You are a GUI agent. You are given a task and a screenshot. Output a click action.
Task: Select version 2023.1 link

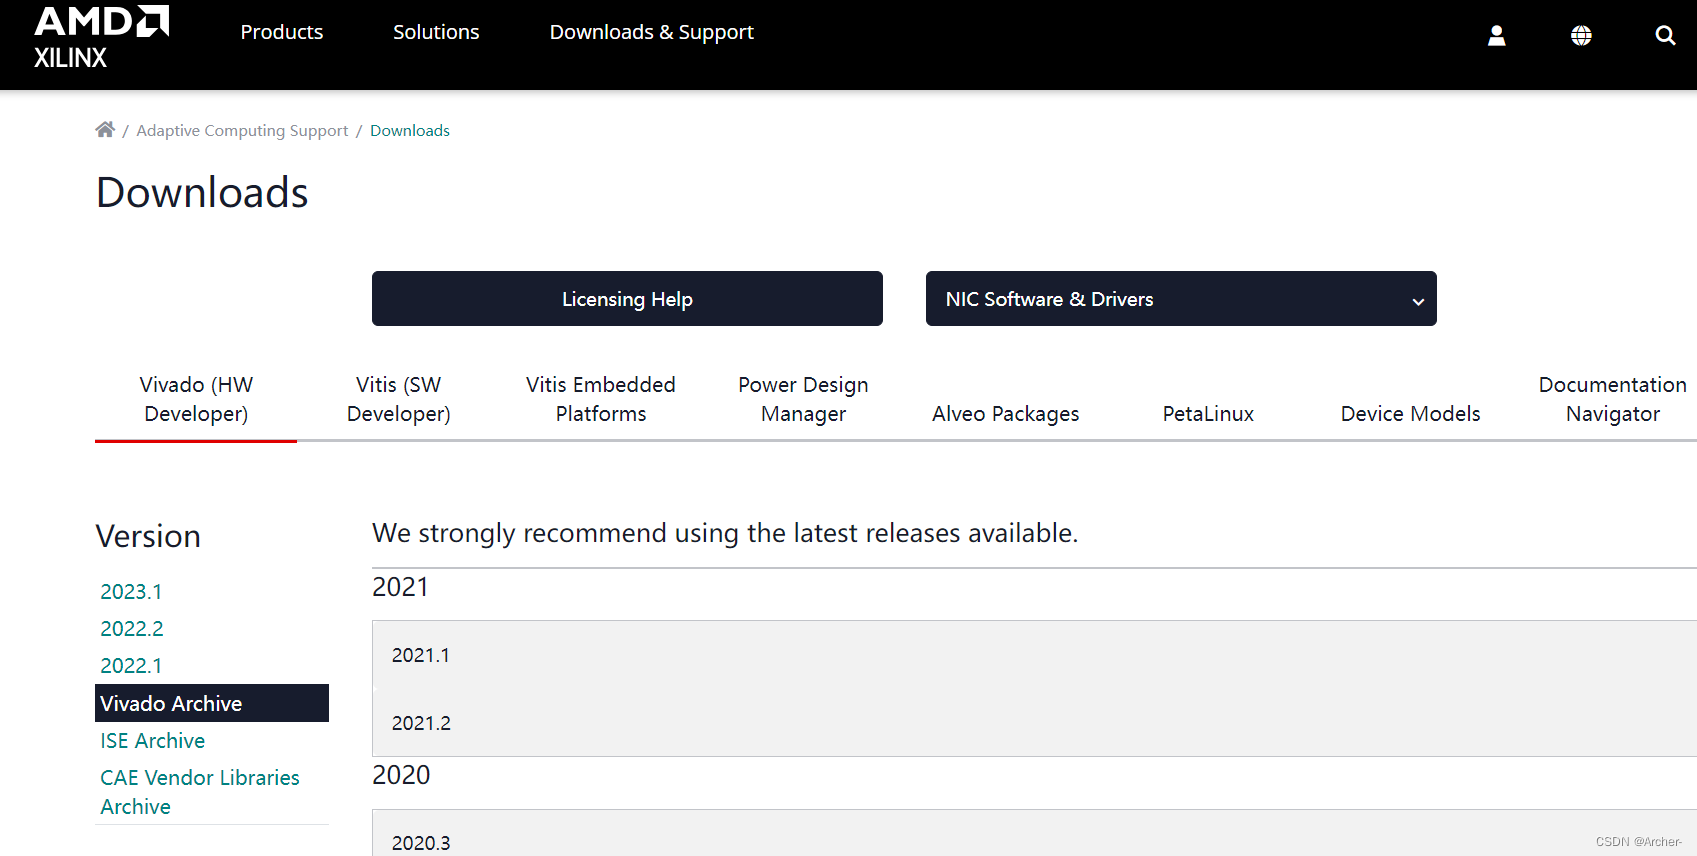click(x=131, y=592)
